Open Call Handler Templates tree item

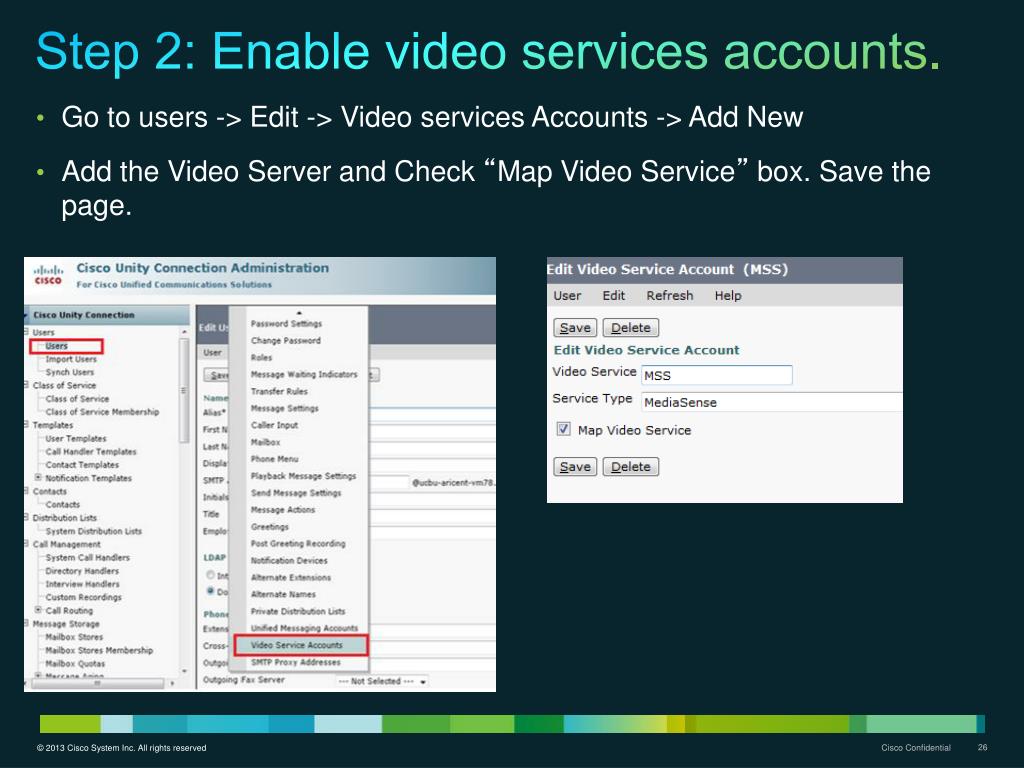(91, 451)
